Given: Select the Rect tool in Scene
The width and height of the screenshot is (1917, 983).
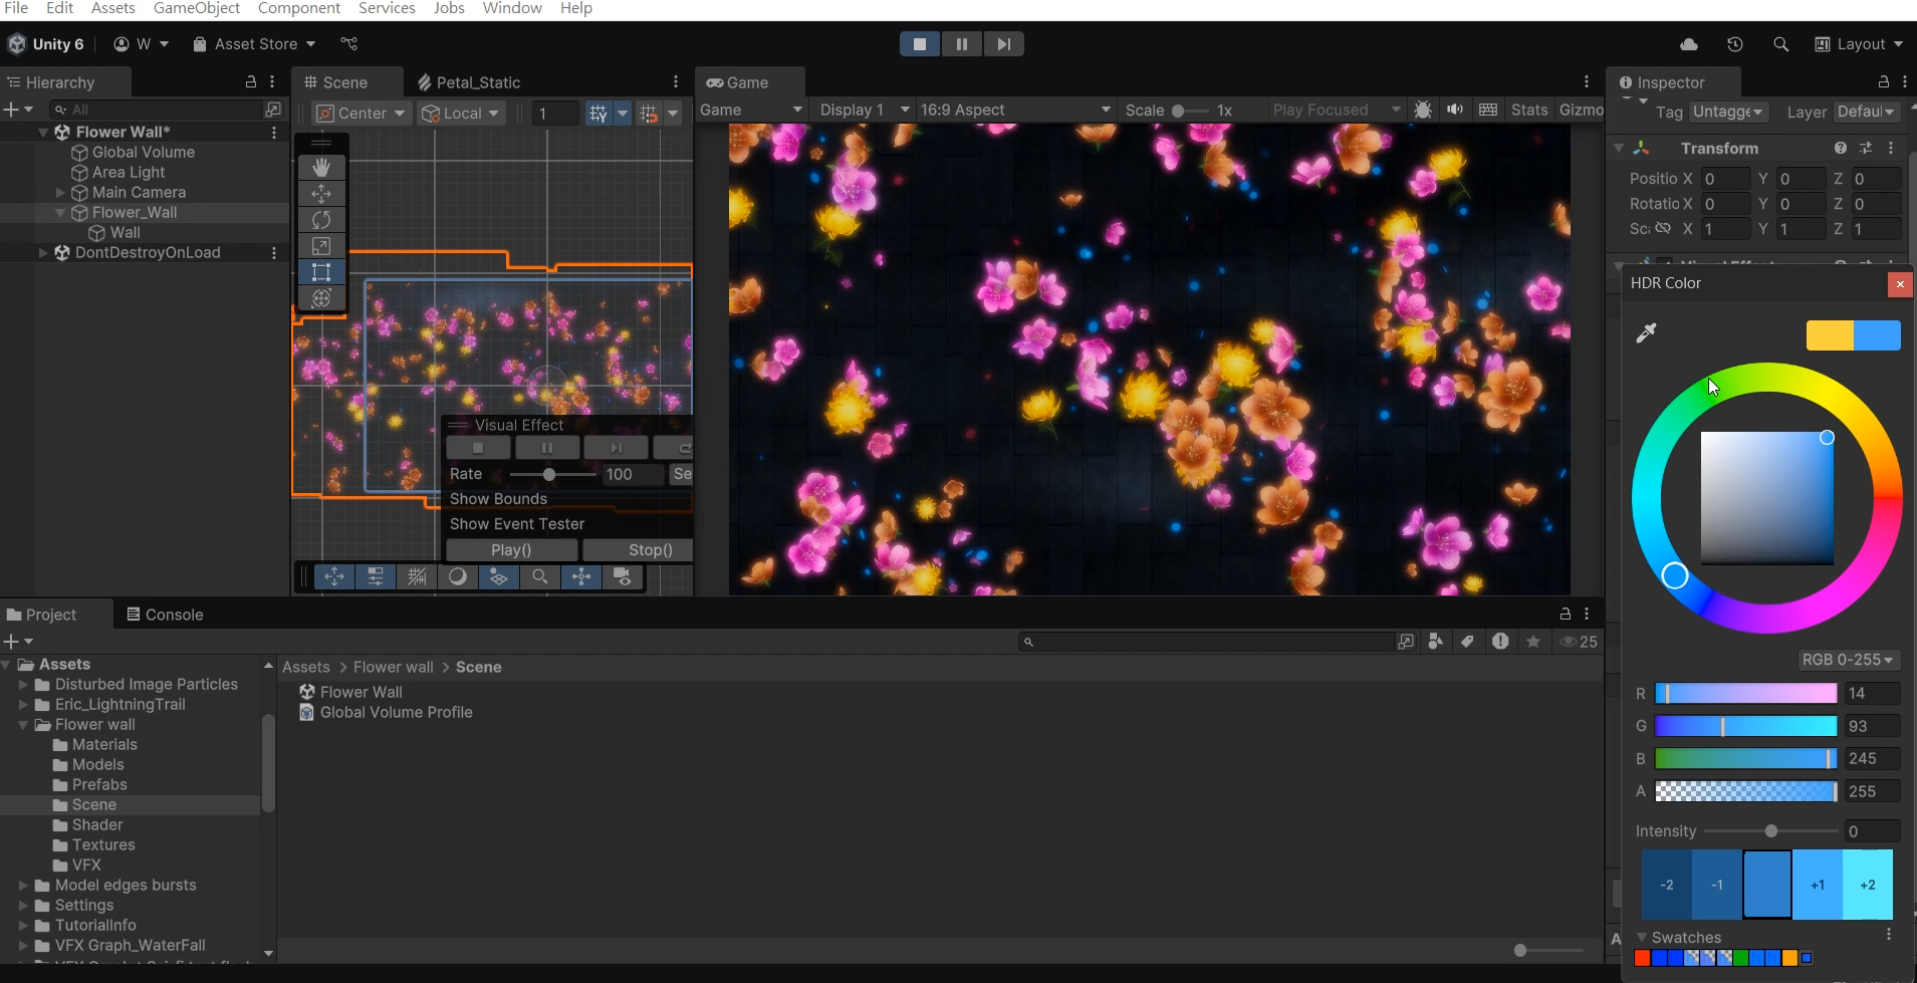Looking at the screenshot, I should coord(321,271).
